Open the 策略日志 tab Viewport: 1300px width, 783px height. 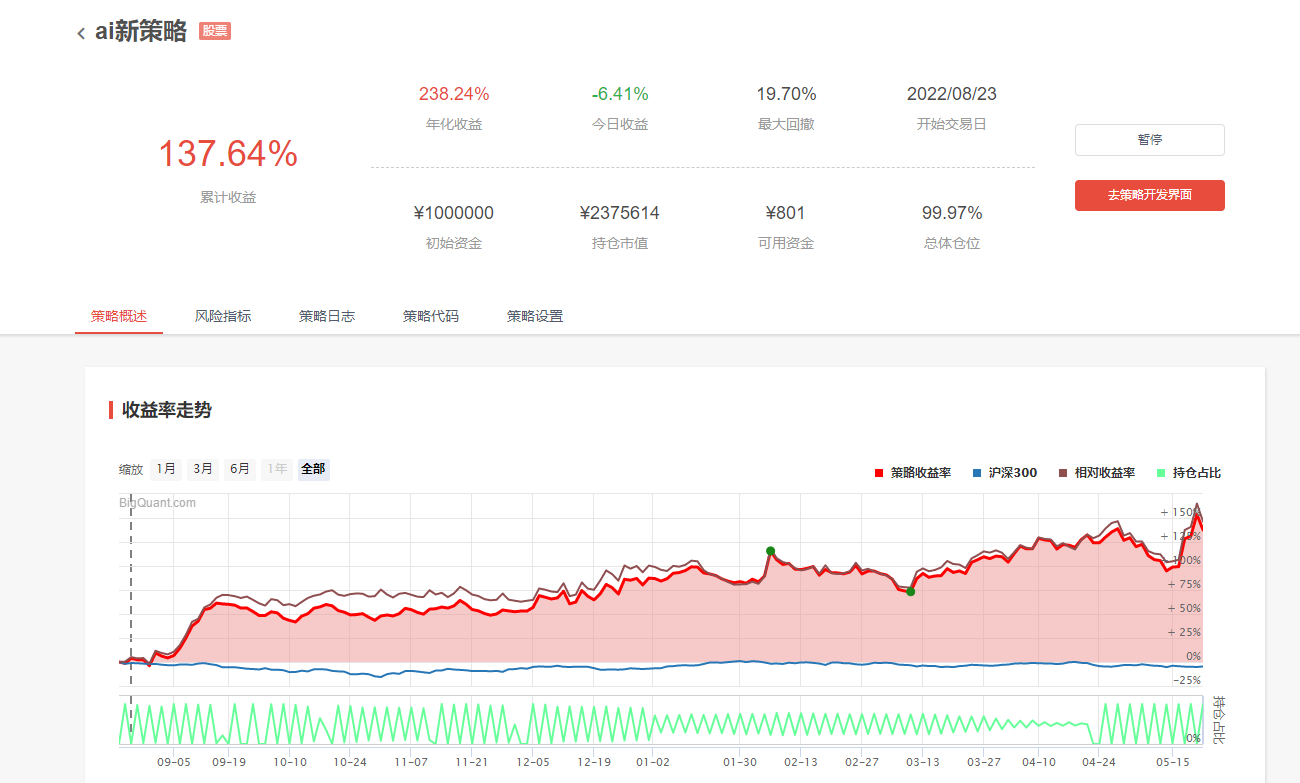[x=327, y=316]
